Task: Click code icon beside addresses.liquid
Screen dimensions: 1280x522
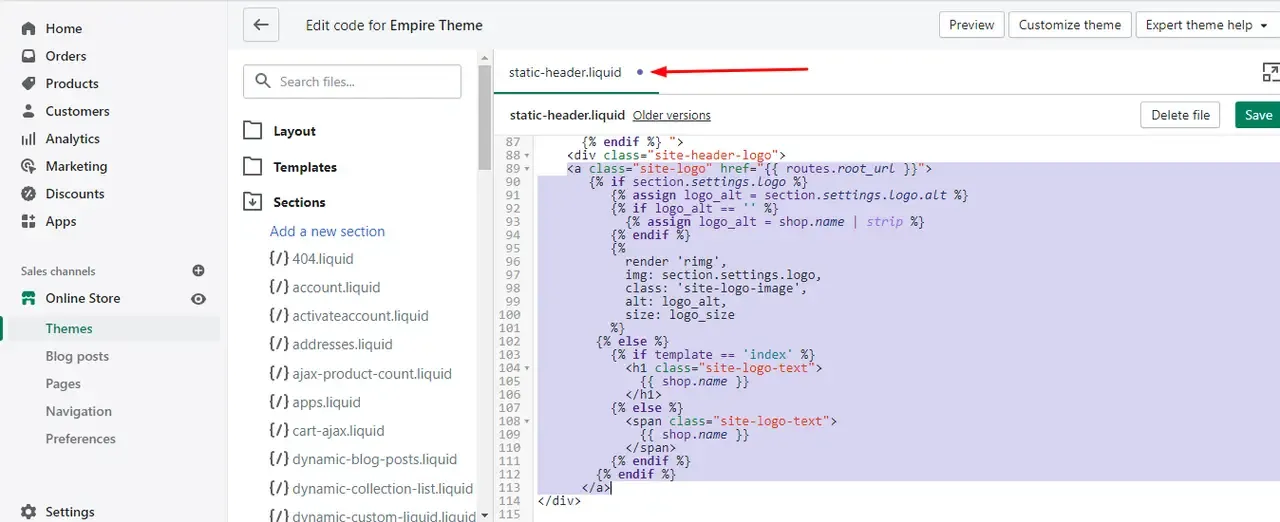Action: pyautogui.click(x=278, y=344)
